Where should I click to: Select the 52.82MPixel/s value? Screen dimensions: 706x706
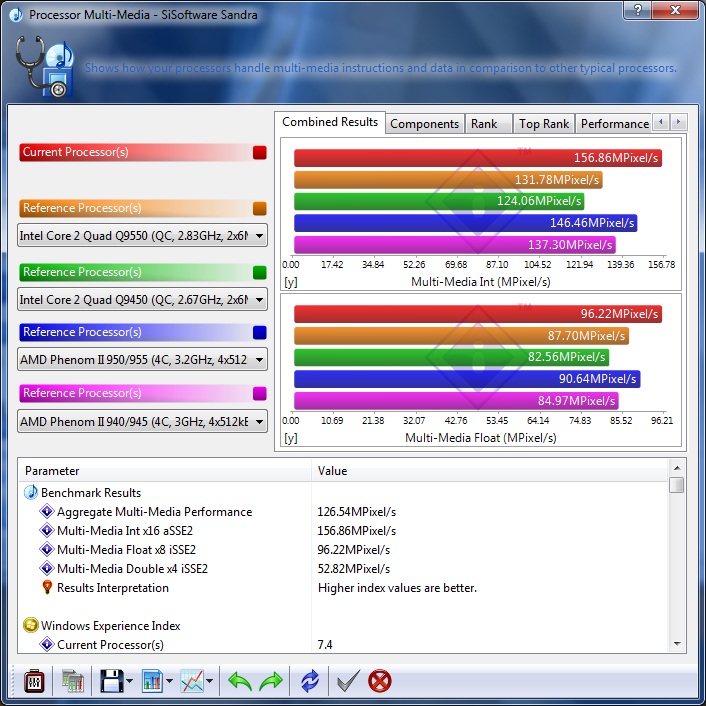tap(354, 568)
